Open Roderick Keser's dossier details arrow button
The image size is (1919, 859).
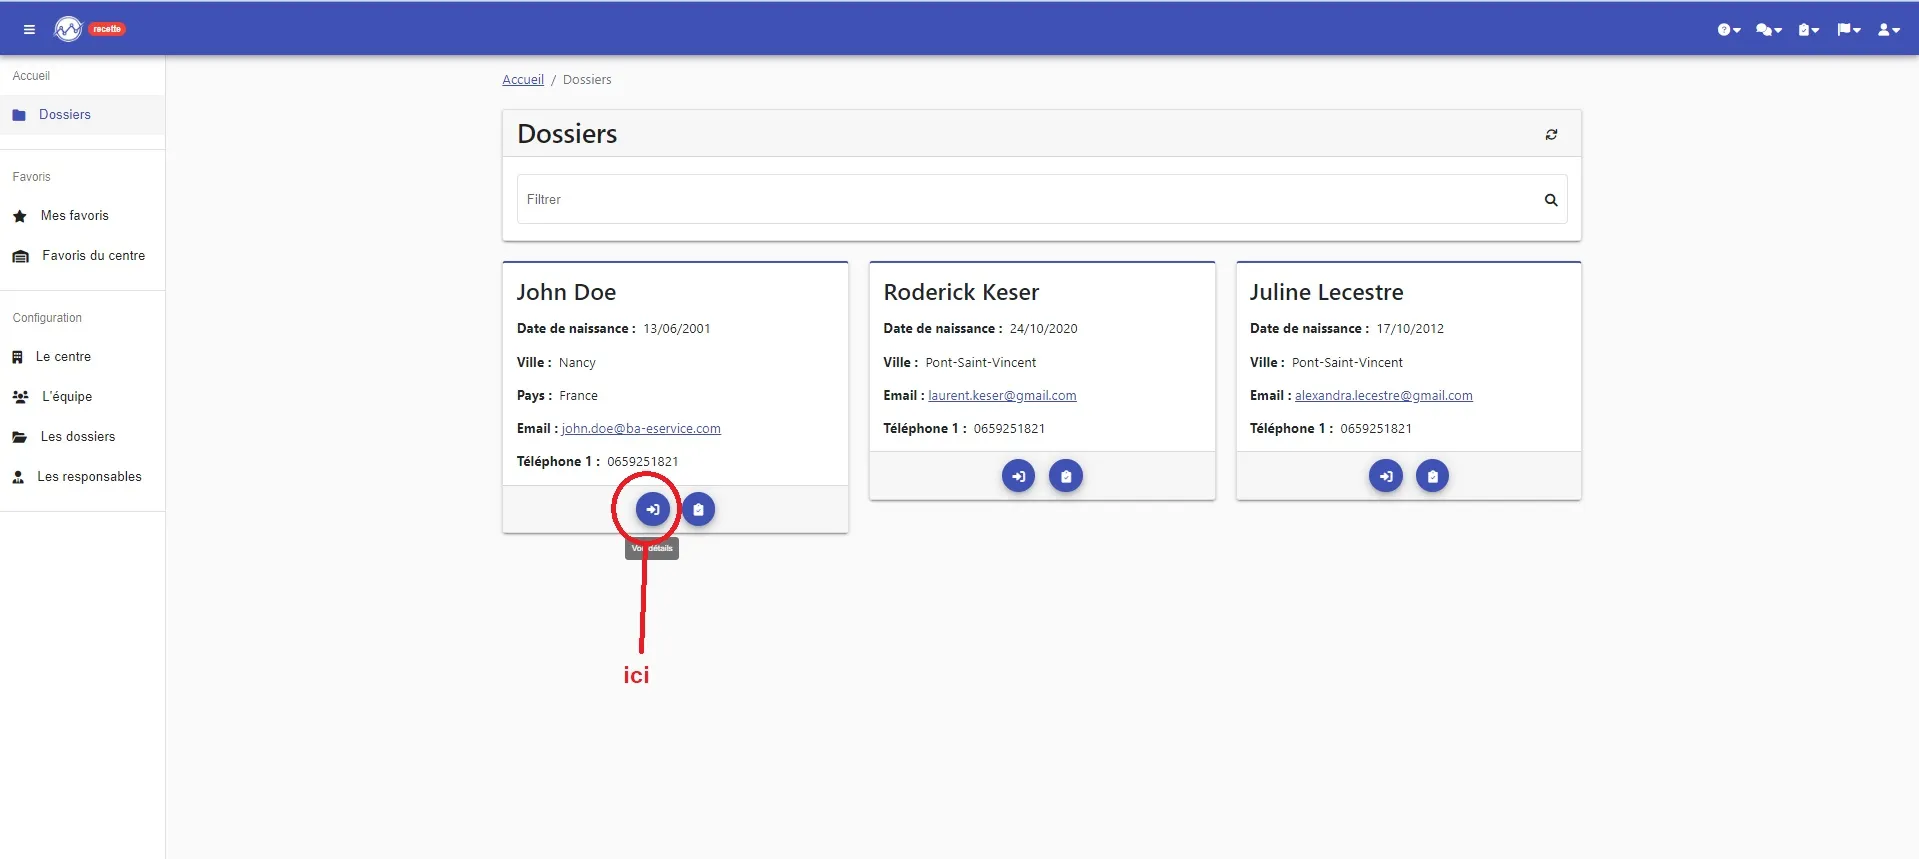(1019, 476)
